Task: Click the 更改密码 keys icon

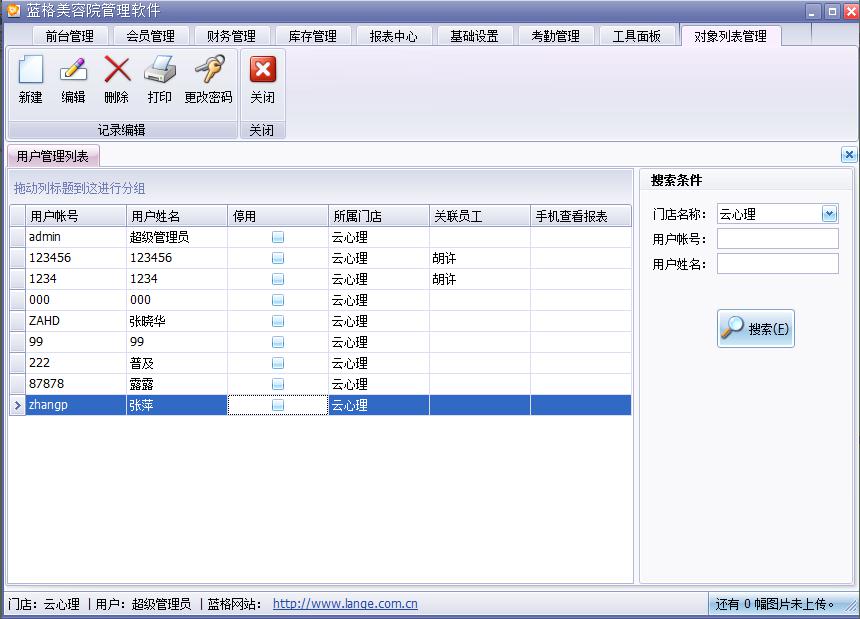Action: [x=209, y=69]
